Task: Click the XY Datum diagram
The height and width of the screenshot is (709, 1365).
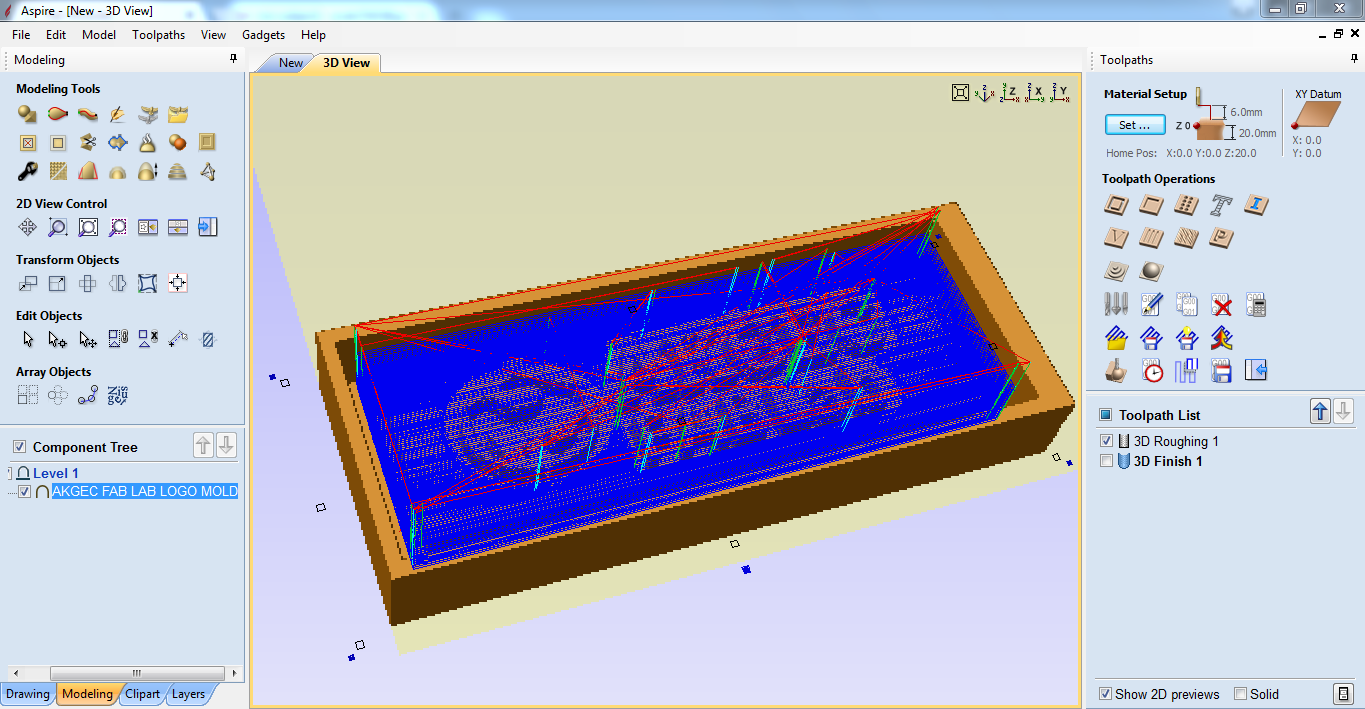Action: pyautogui.click(x=1318, y=115)
